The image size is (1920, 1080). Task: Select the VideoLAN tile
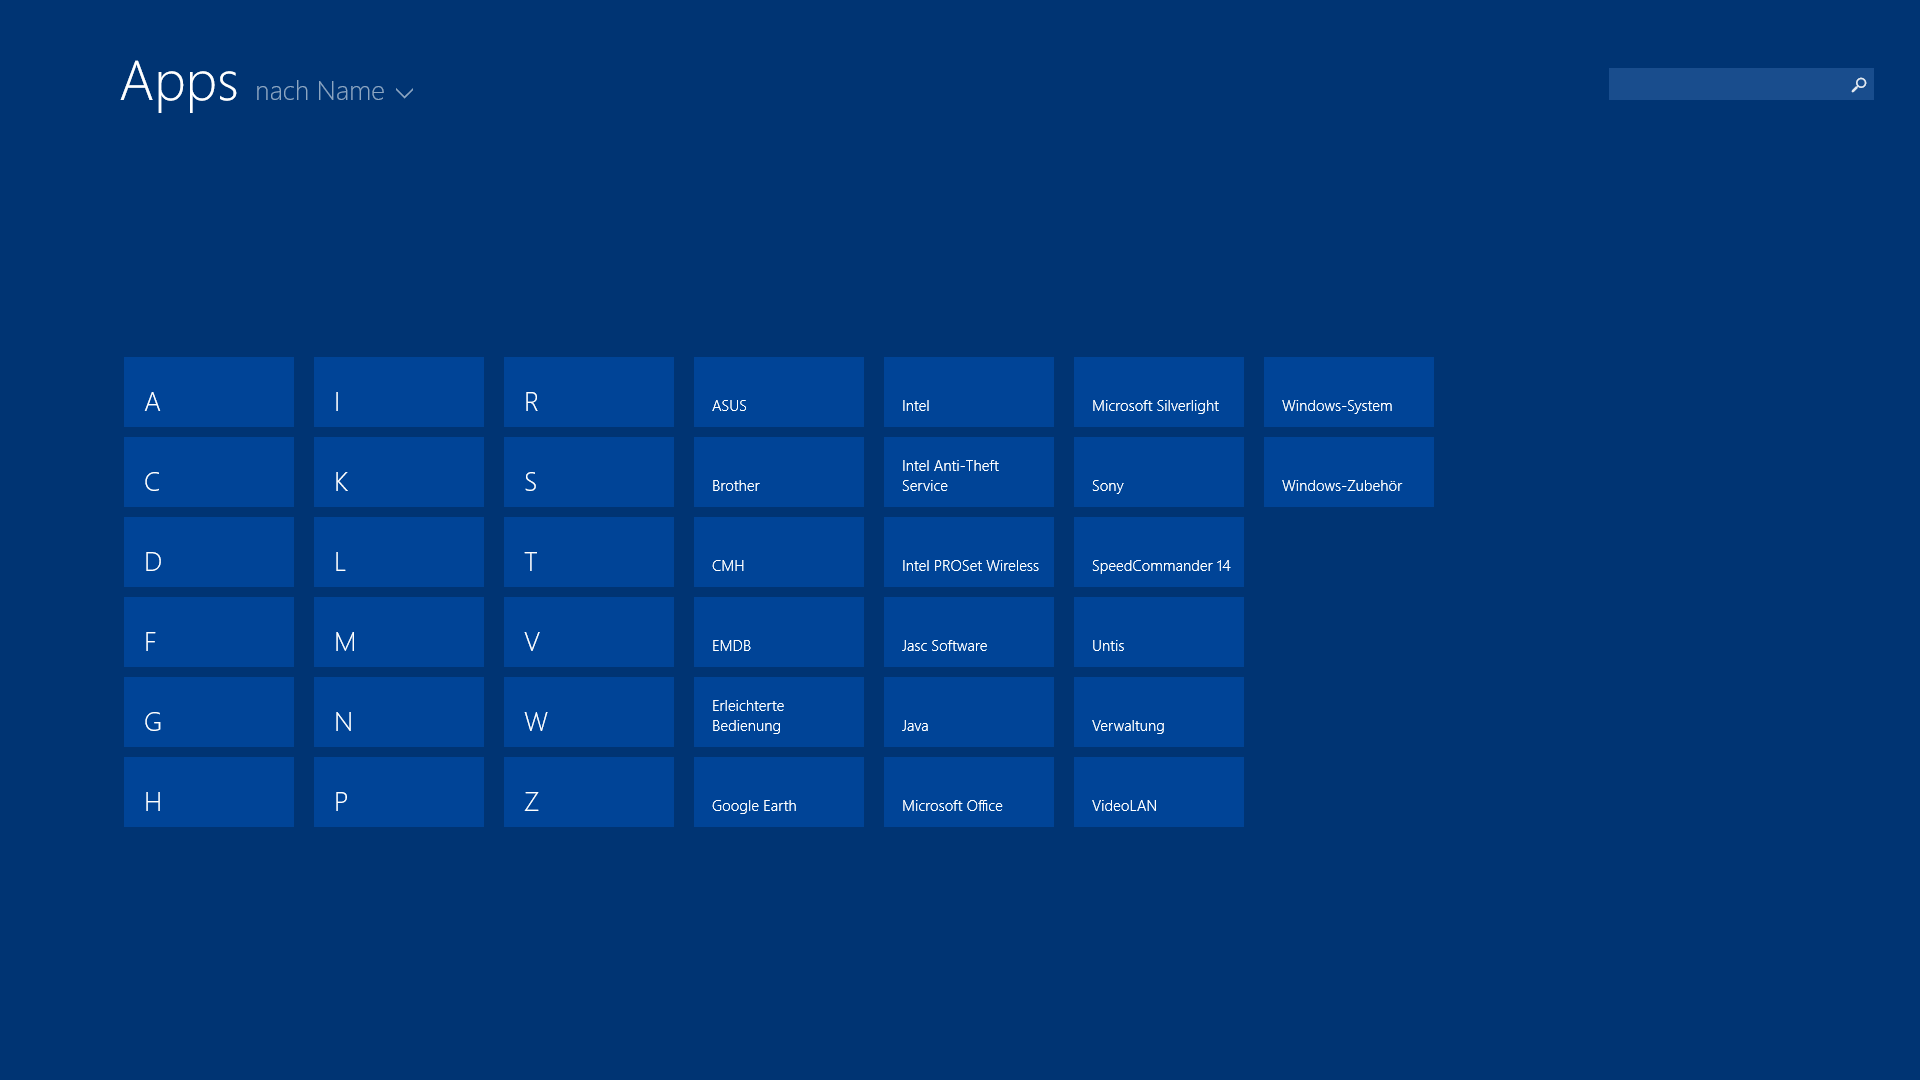(1159, 792)
